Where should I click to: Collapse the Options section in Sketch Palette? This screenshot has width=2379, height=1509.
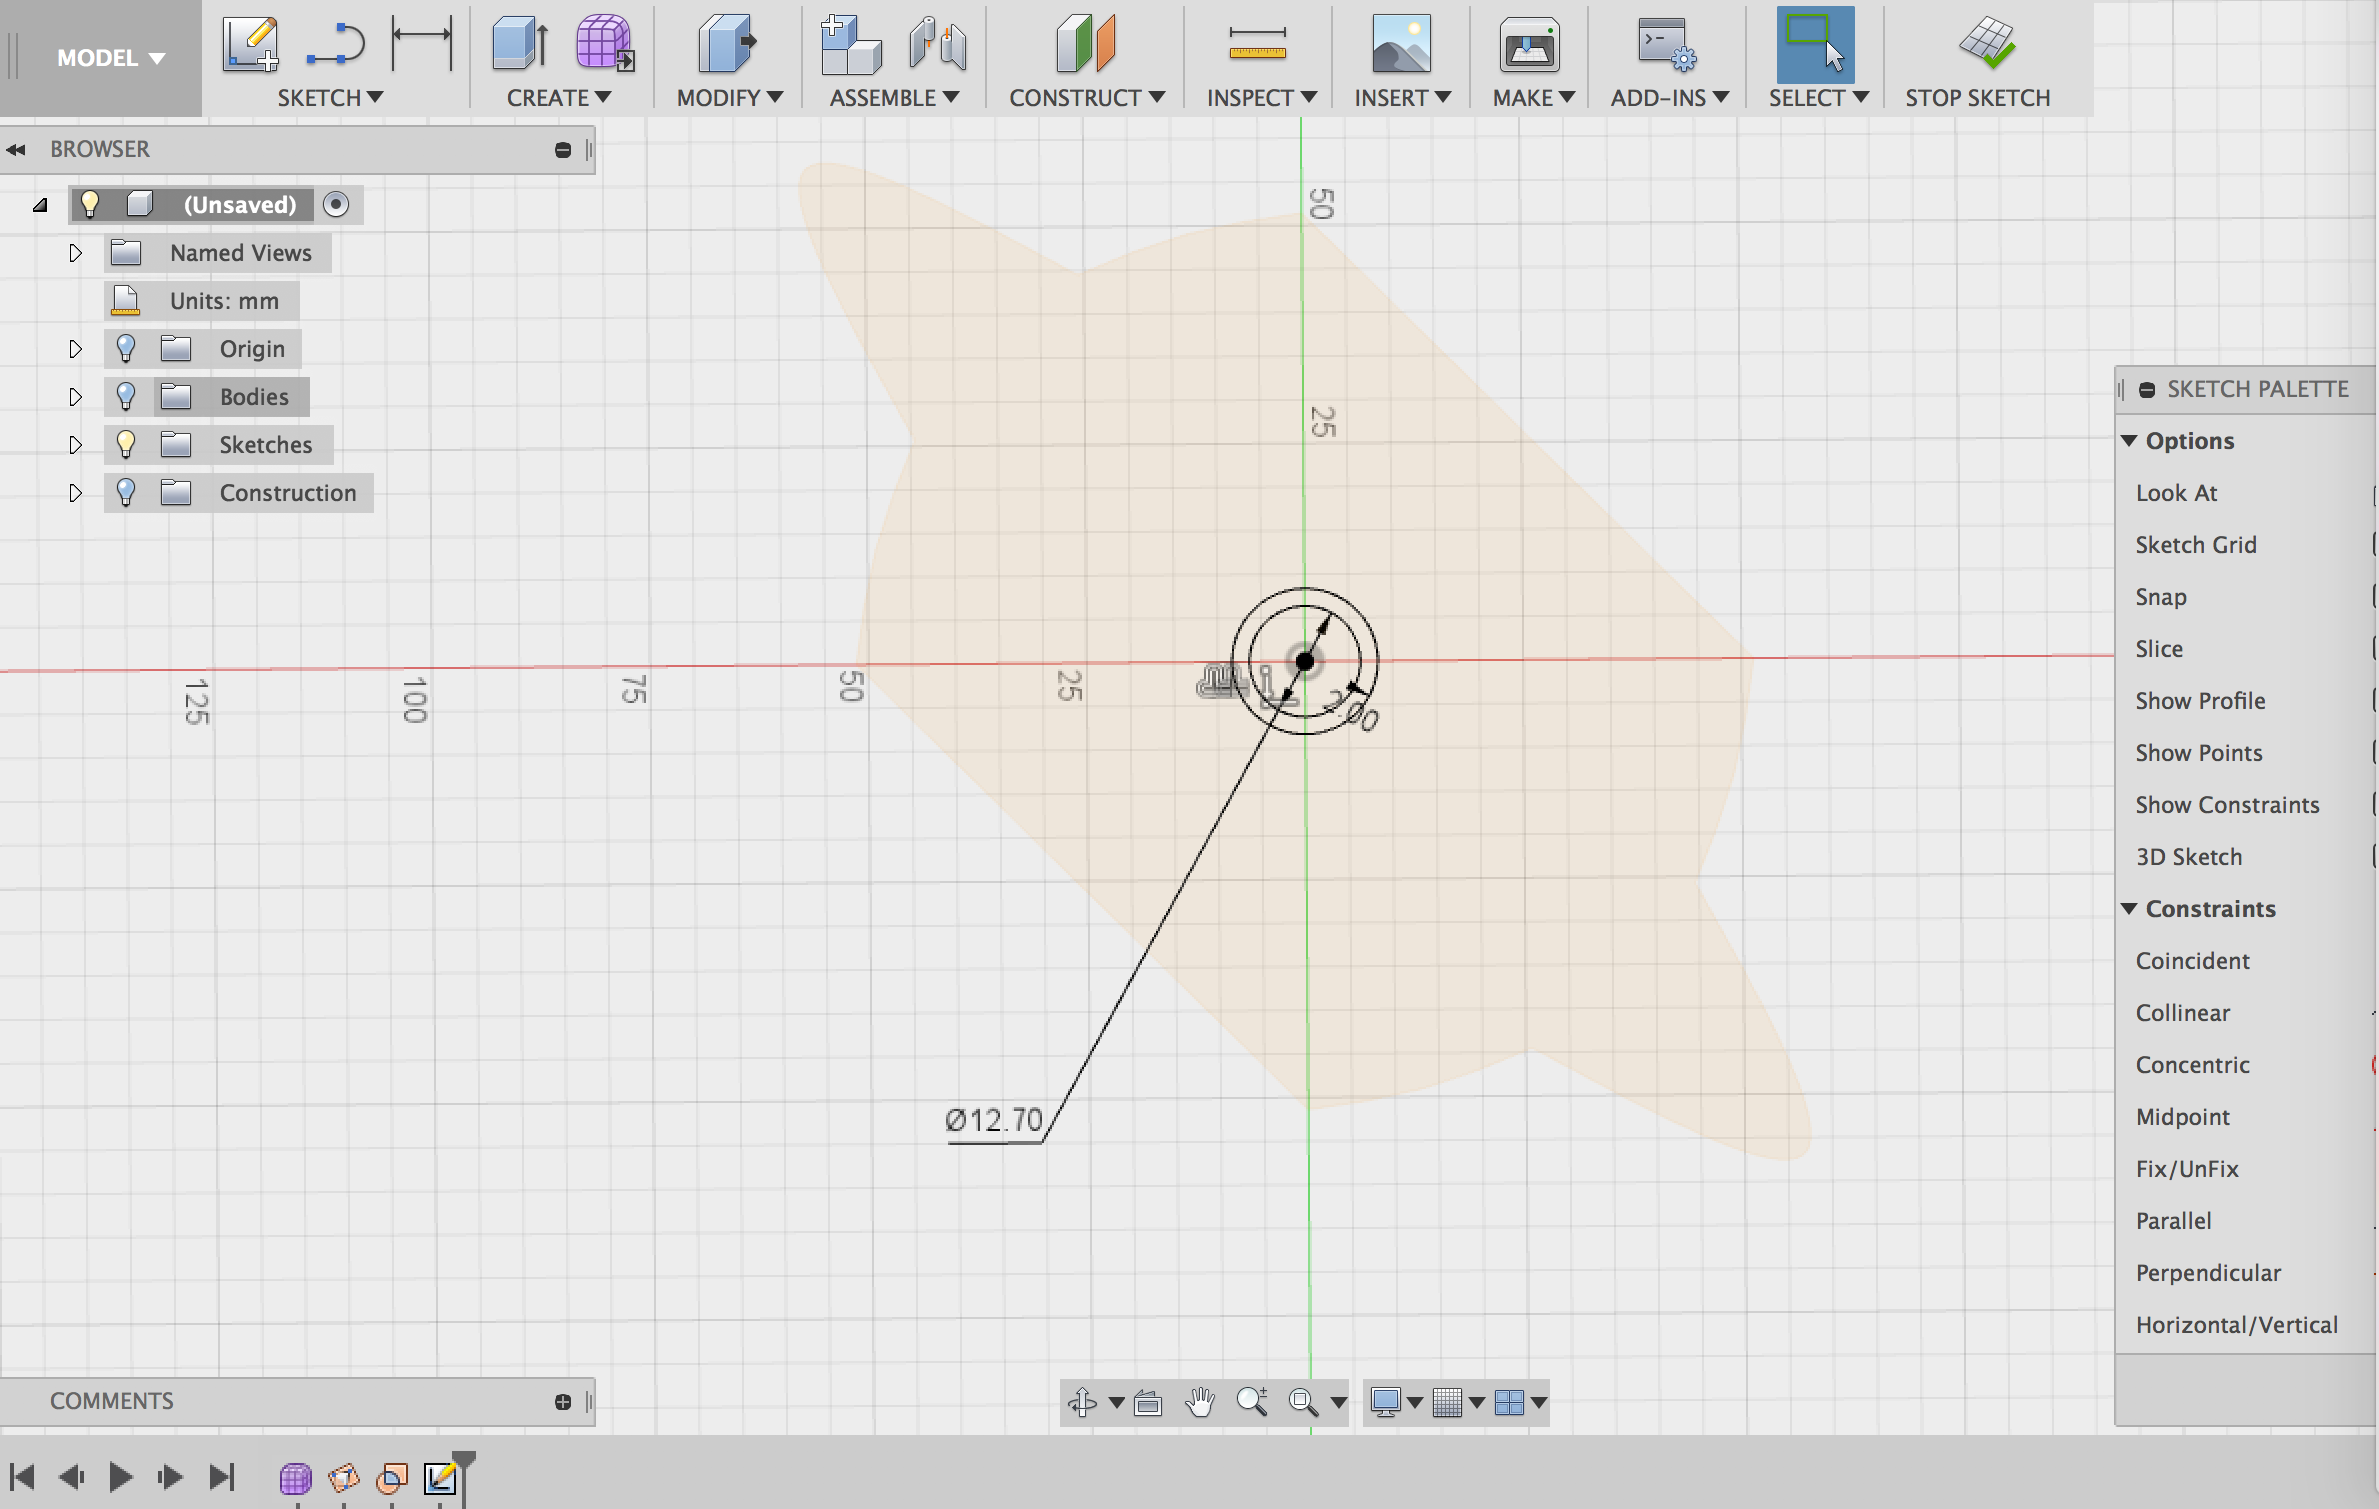pyautogui.click(x=2129, y=441)
